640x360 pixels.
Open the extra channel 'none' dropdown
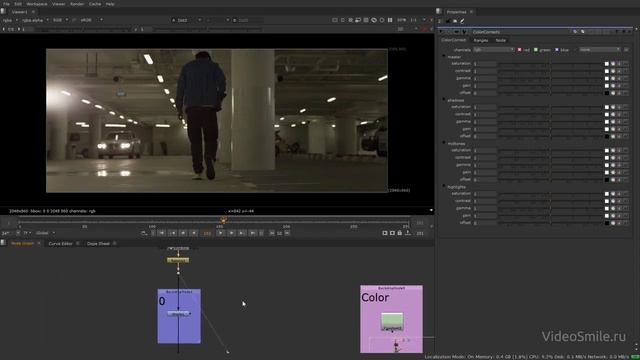[600, 50]
